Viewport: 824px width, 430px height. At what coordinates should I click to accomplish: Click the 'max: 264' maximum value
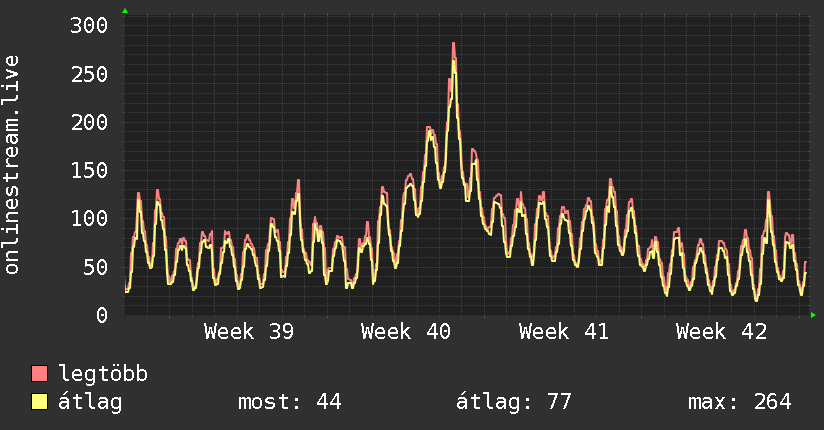tap(739, 402)
